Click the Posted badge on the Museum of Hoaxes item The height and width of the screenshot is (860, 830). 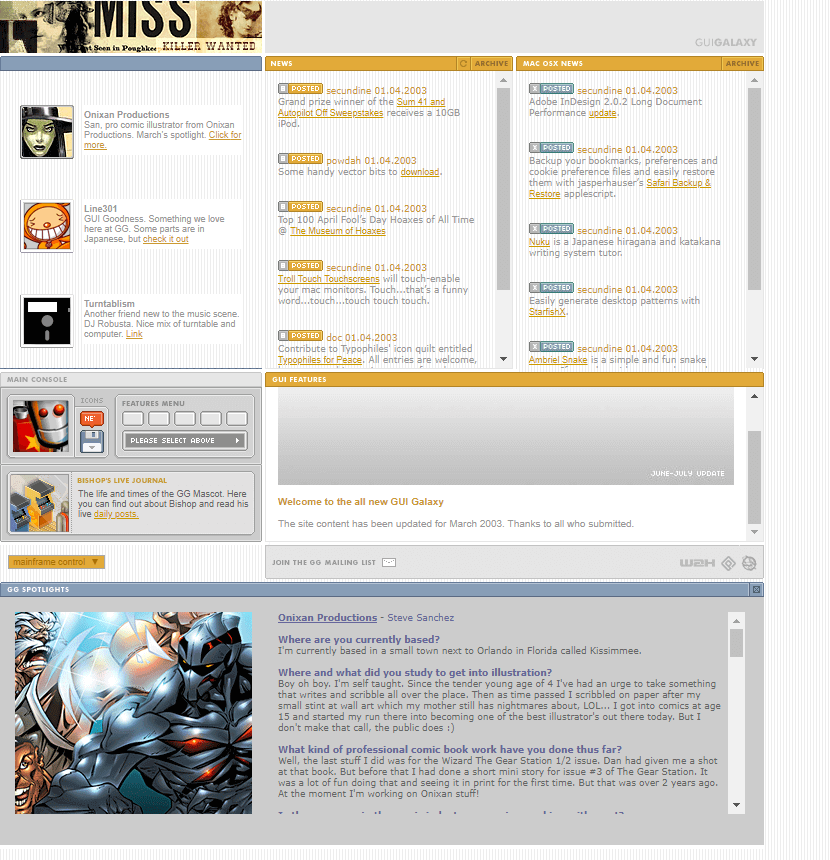(x=300, y=207)
